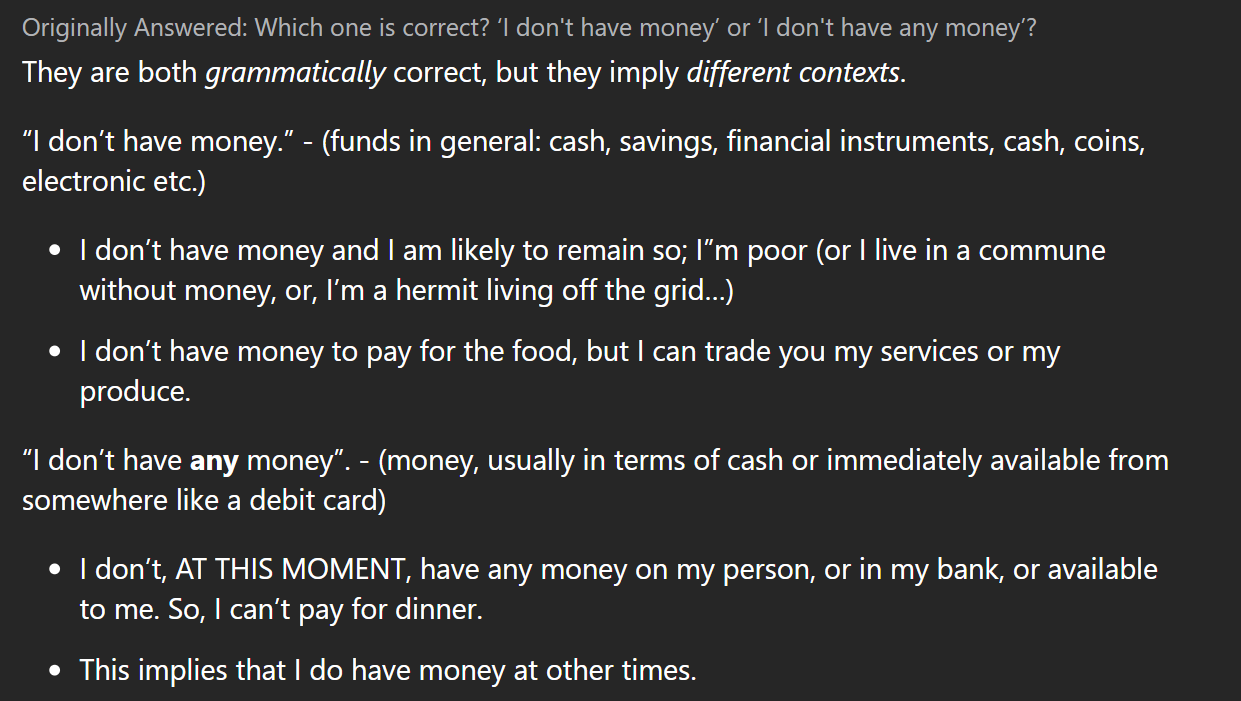
Task: Click bullet marker beside "likely to remain so"
Action: 55,251
